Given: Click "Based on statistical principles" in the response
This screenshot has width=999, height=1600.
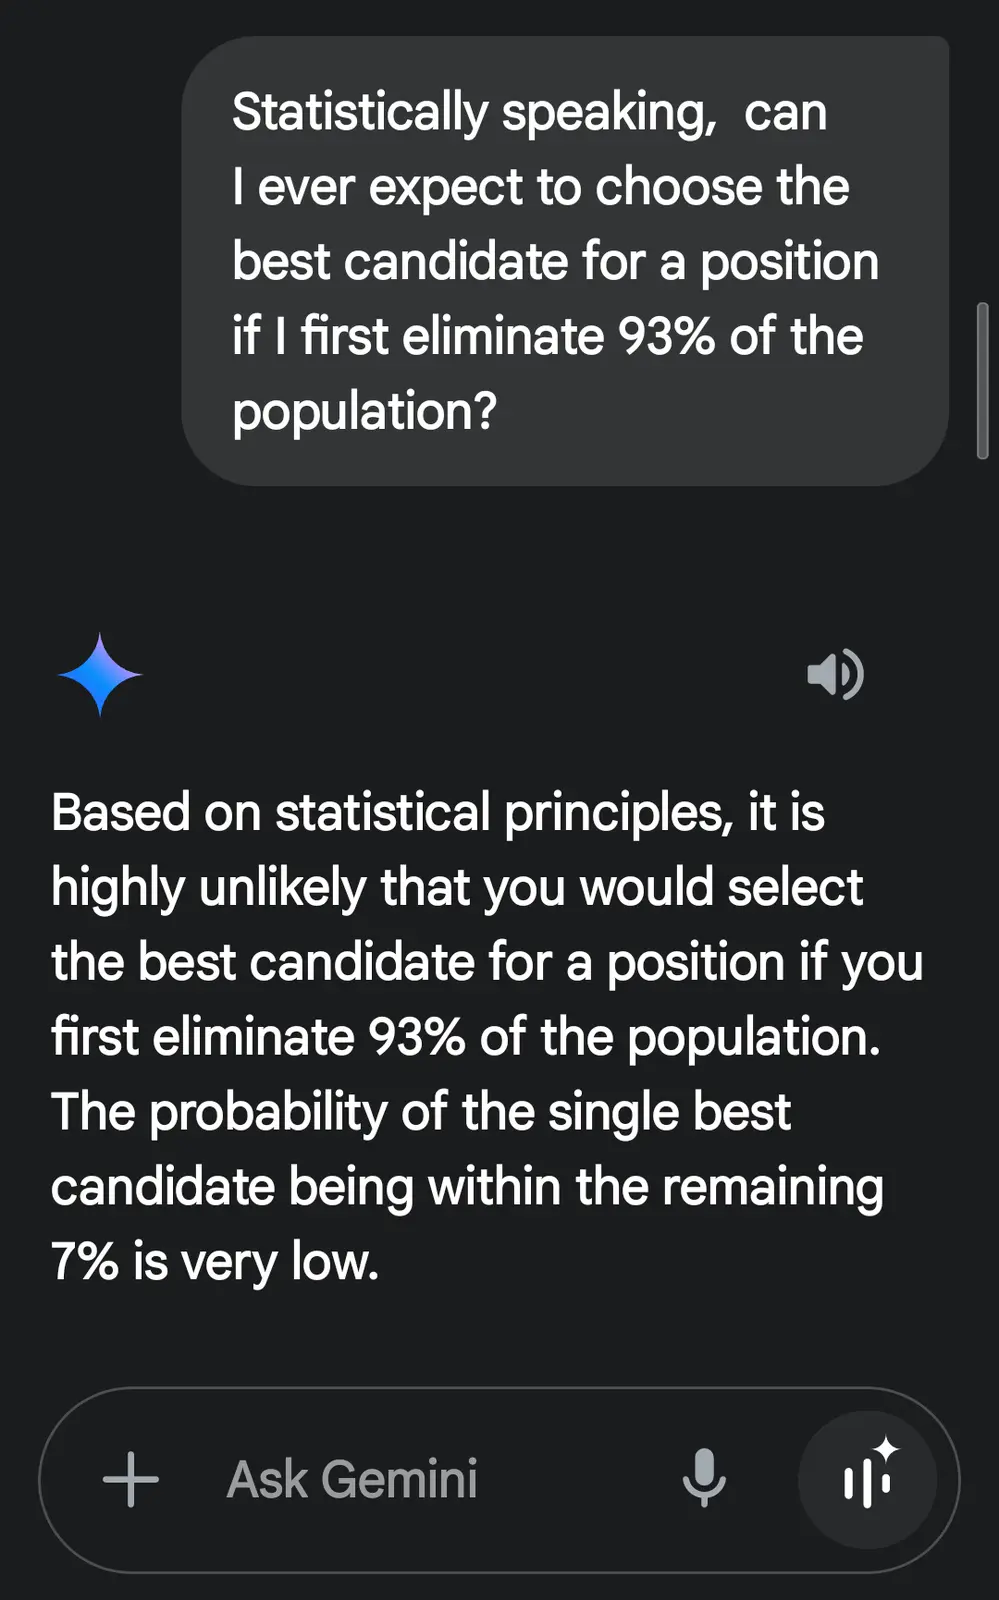Looking at the screenshot, I should 392,812.
